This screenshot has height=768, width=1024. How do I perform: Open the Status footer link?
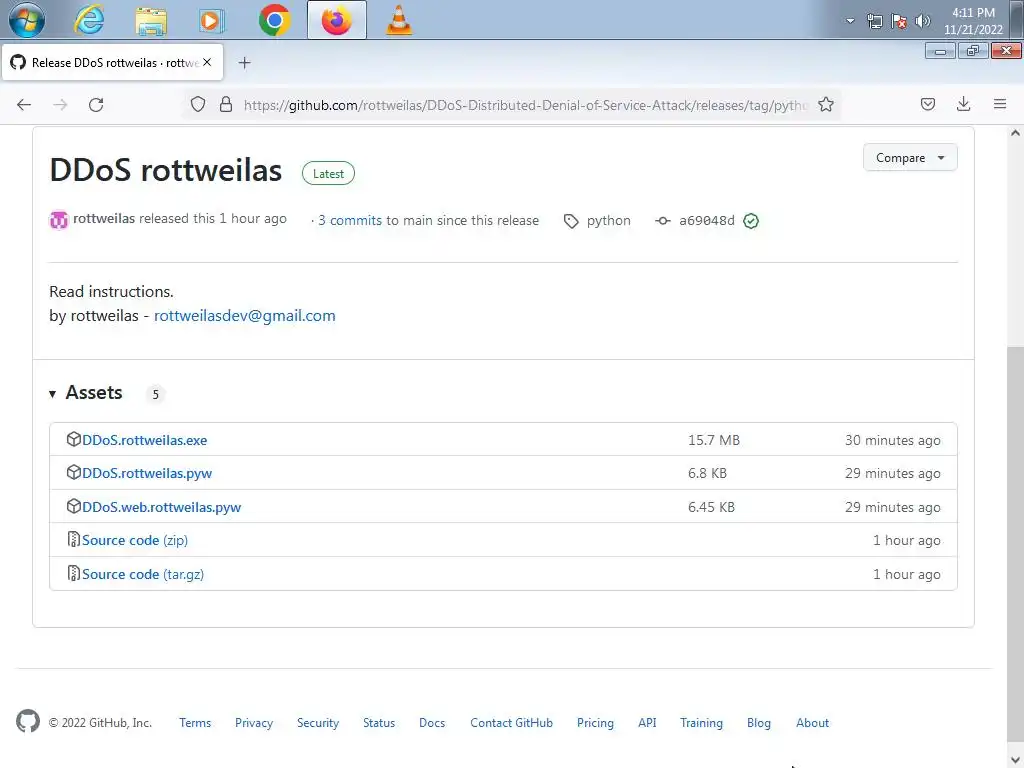click(x=379, y=723)
